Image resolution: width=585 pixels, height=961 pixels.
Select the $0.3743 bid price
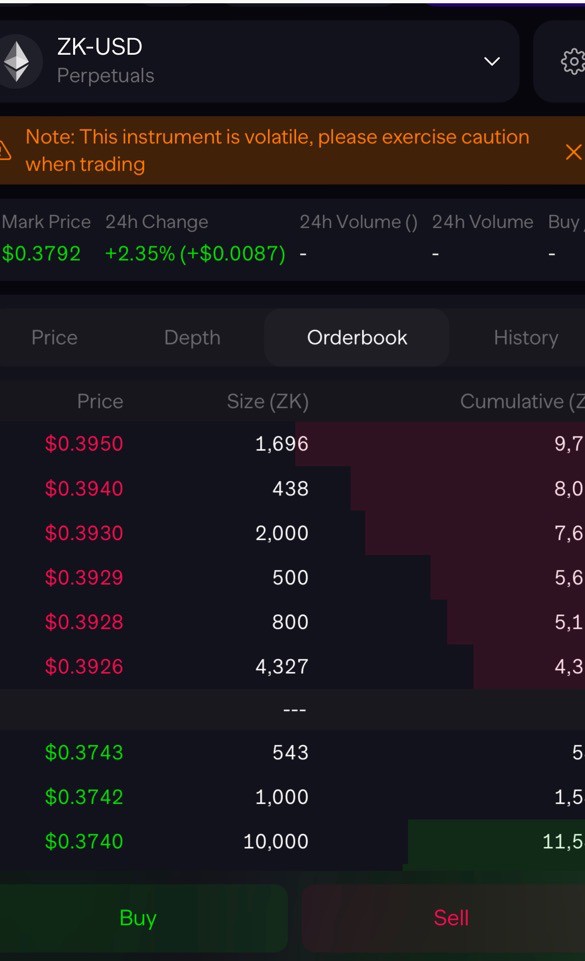84,752
